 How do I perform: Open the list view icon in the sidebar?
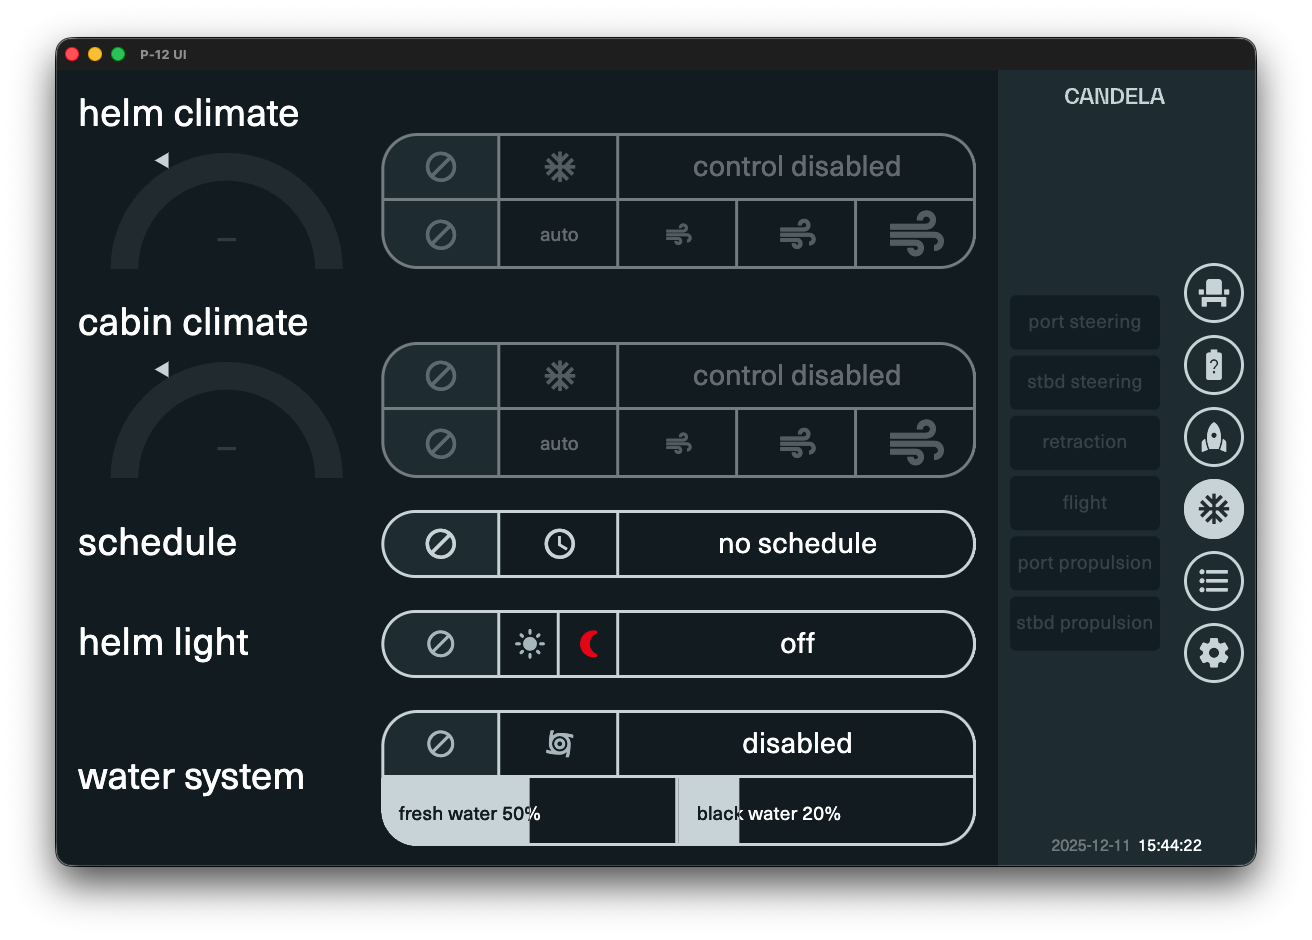(1213, 581)
